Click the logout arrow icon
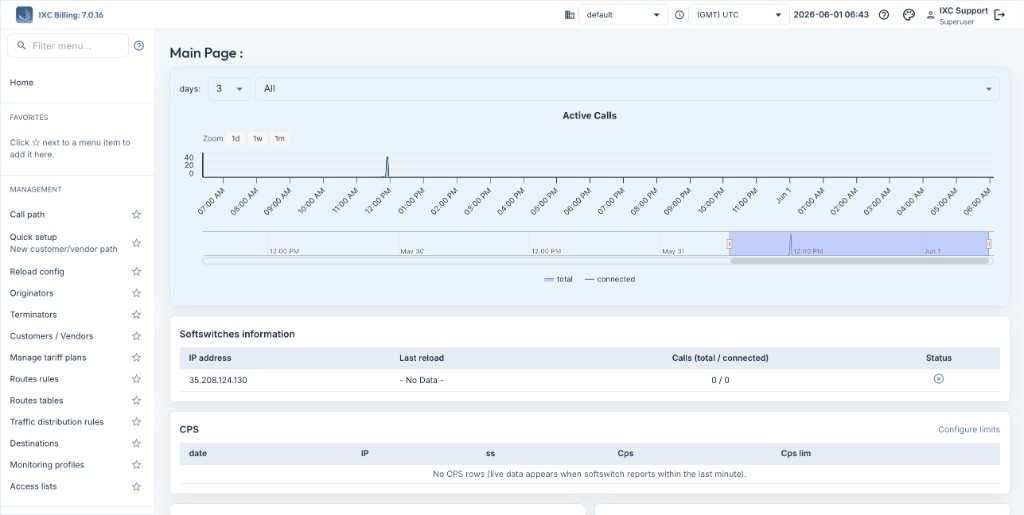 pyautogui.click(x=999, y=14)
